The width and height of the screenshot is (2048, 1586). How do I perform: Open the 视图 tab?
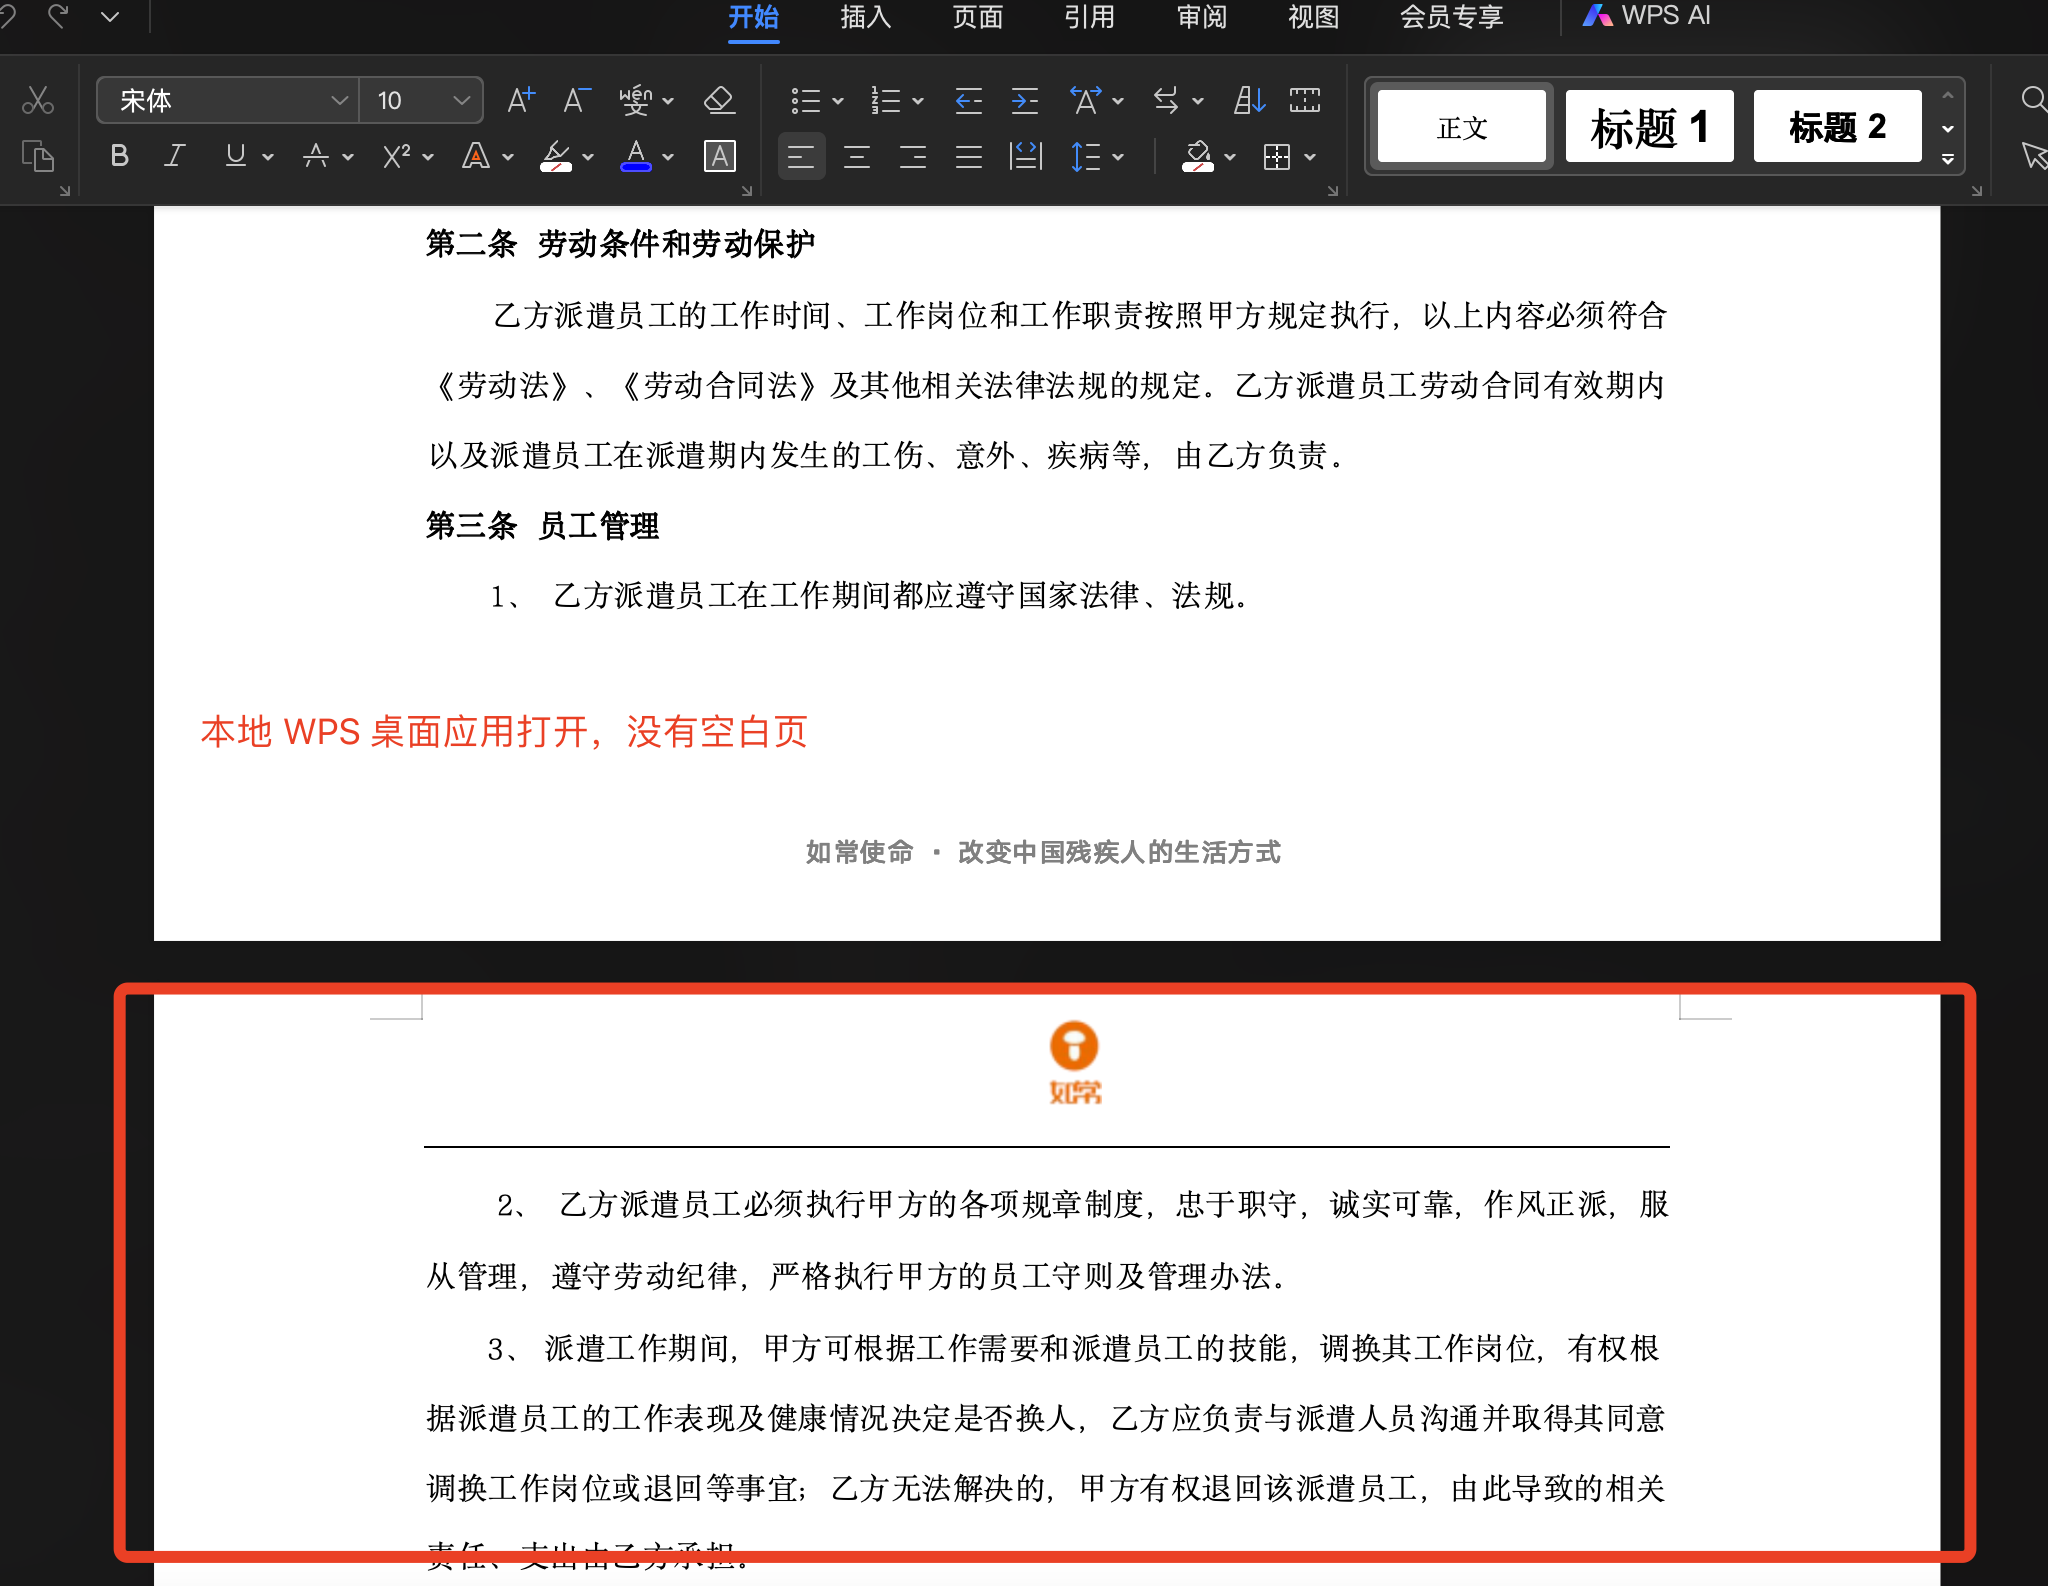[x=1314, y=17]
